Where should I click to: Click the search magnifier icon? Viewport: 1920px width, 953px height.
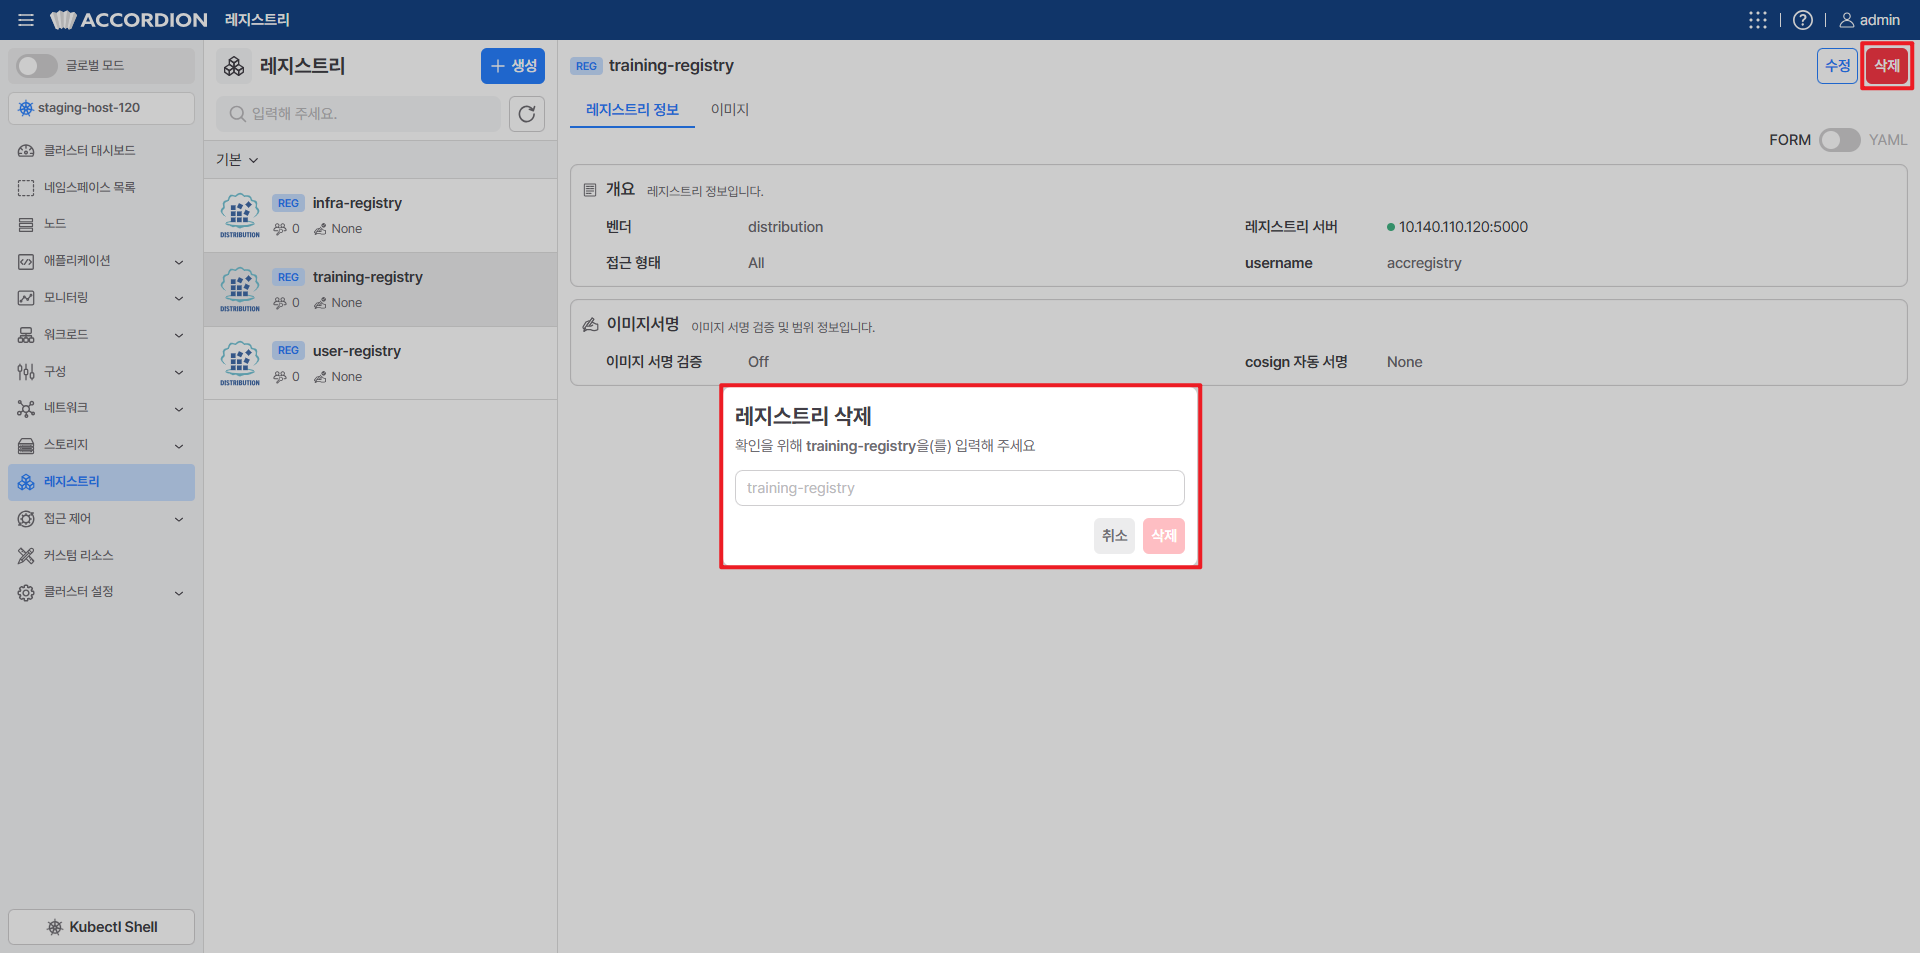click(237, 114)
